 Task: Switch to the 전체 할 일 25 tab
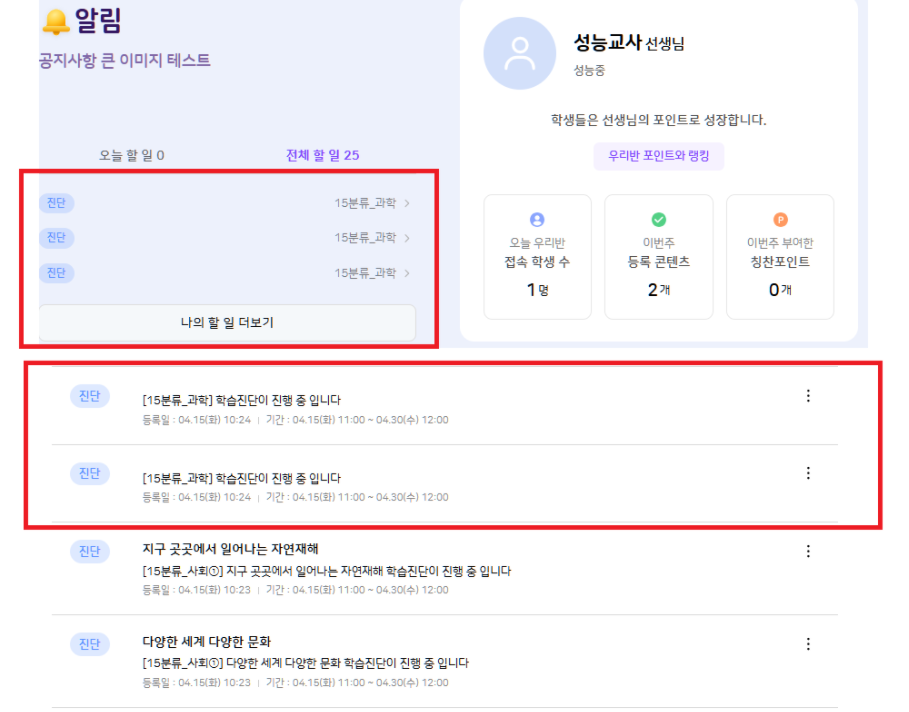322,155
